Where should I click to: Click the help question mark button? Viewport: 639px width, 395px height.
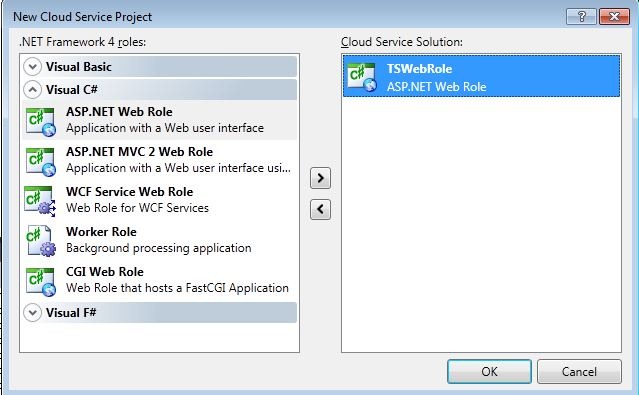point(582,17)
